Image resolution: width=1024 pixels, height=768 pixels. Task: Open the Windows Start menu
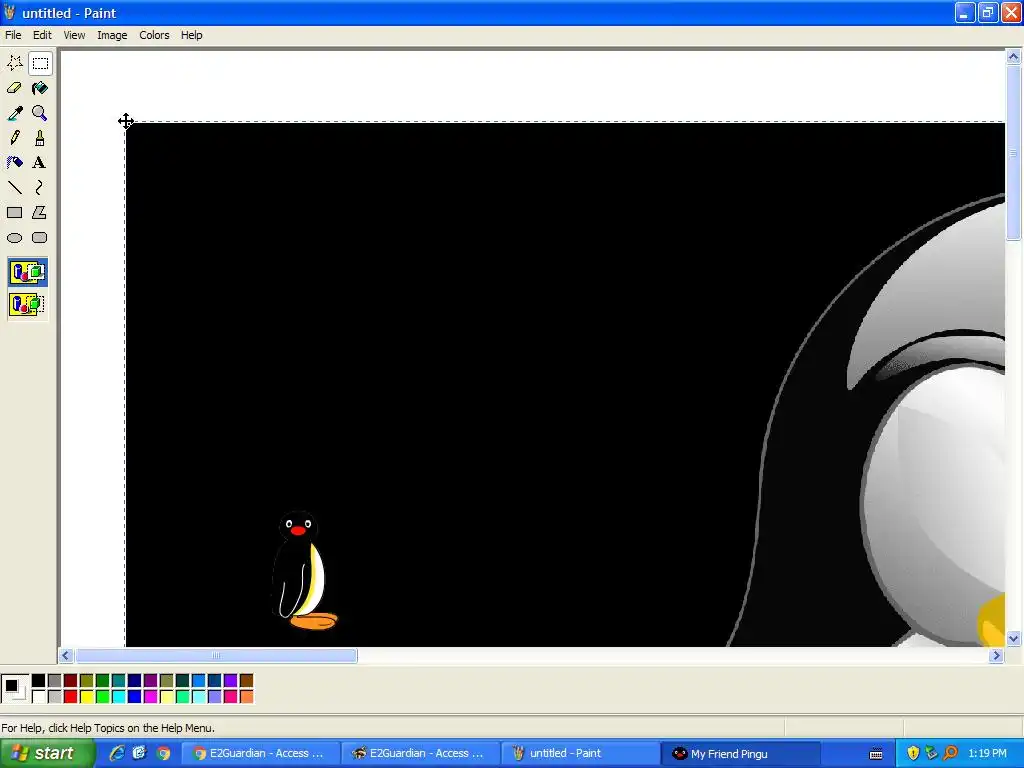[46, 754]
